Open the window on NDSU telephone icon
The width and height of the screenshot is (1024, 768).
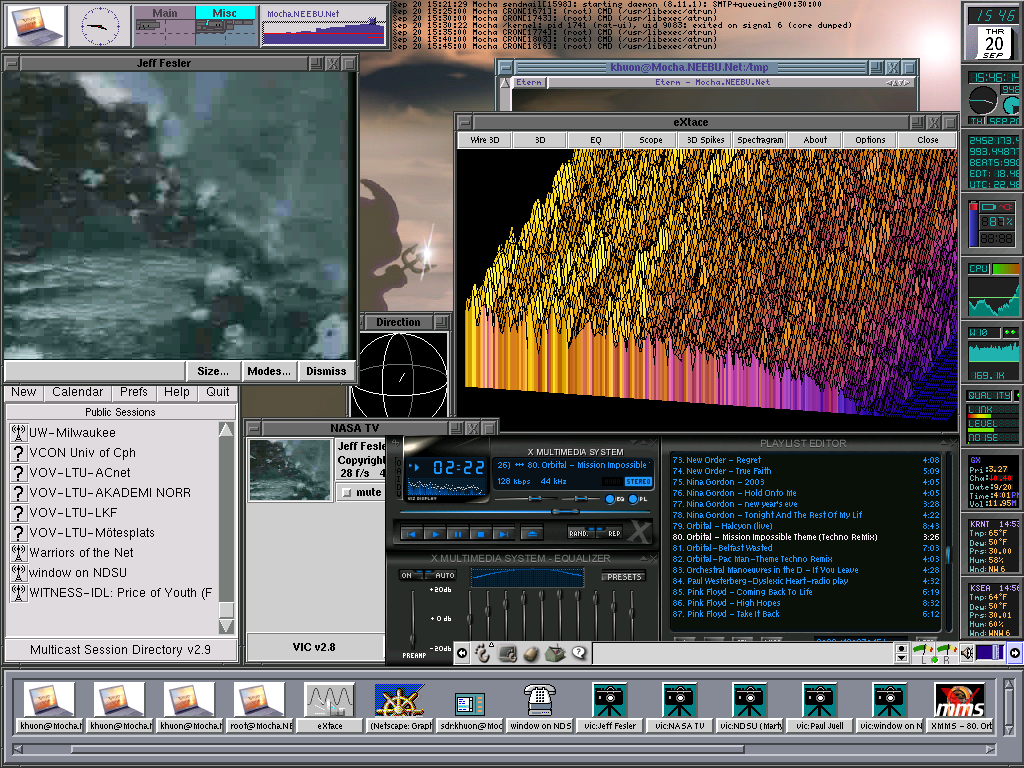coord(540,707)
